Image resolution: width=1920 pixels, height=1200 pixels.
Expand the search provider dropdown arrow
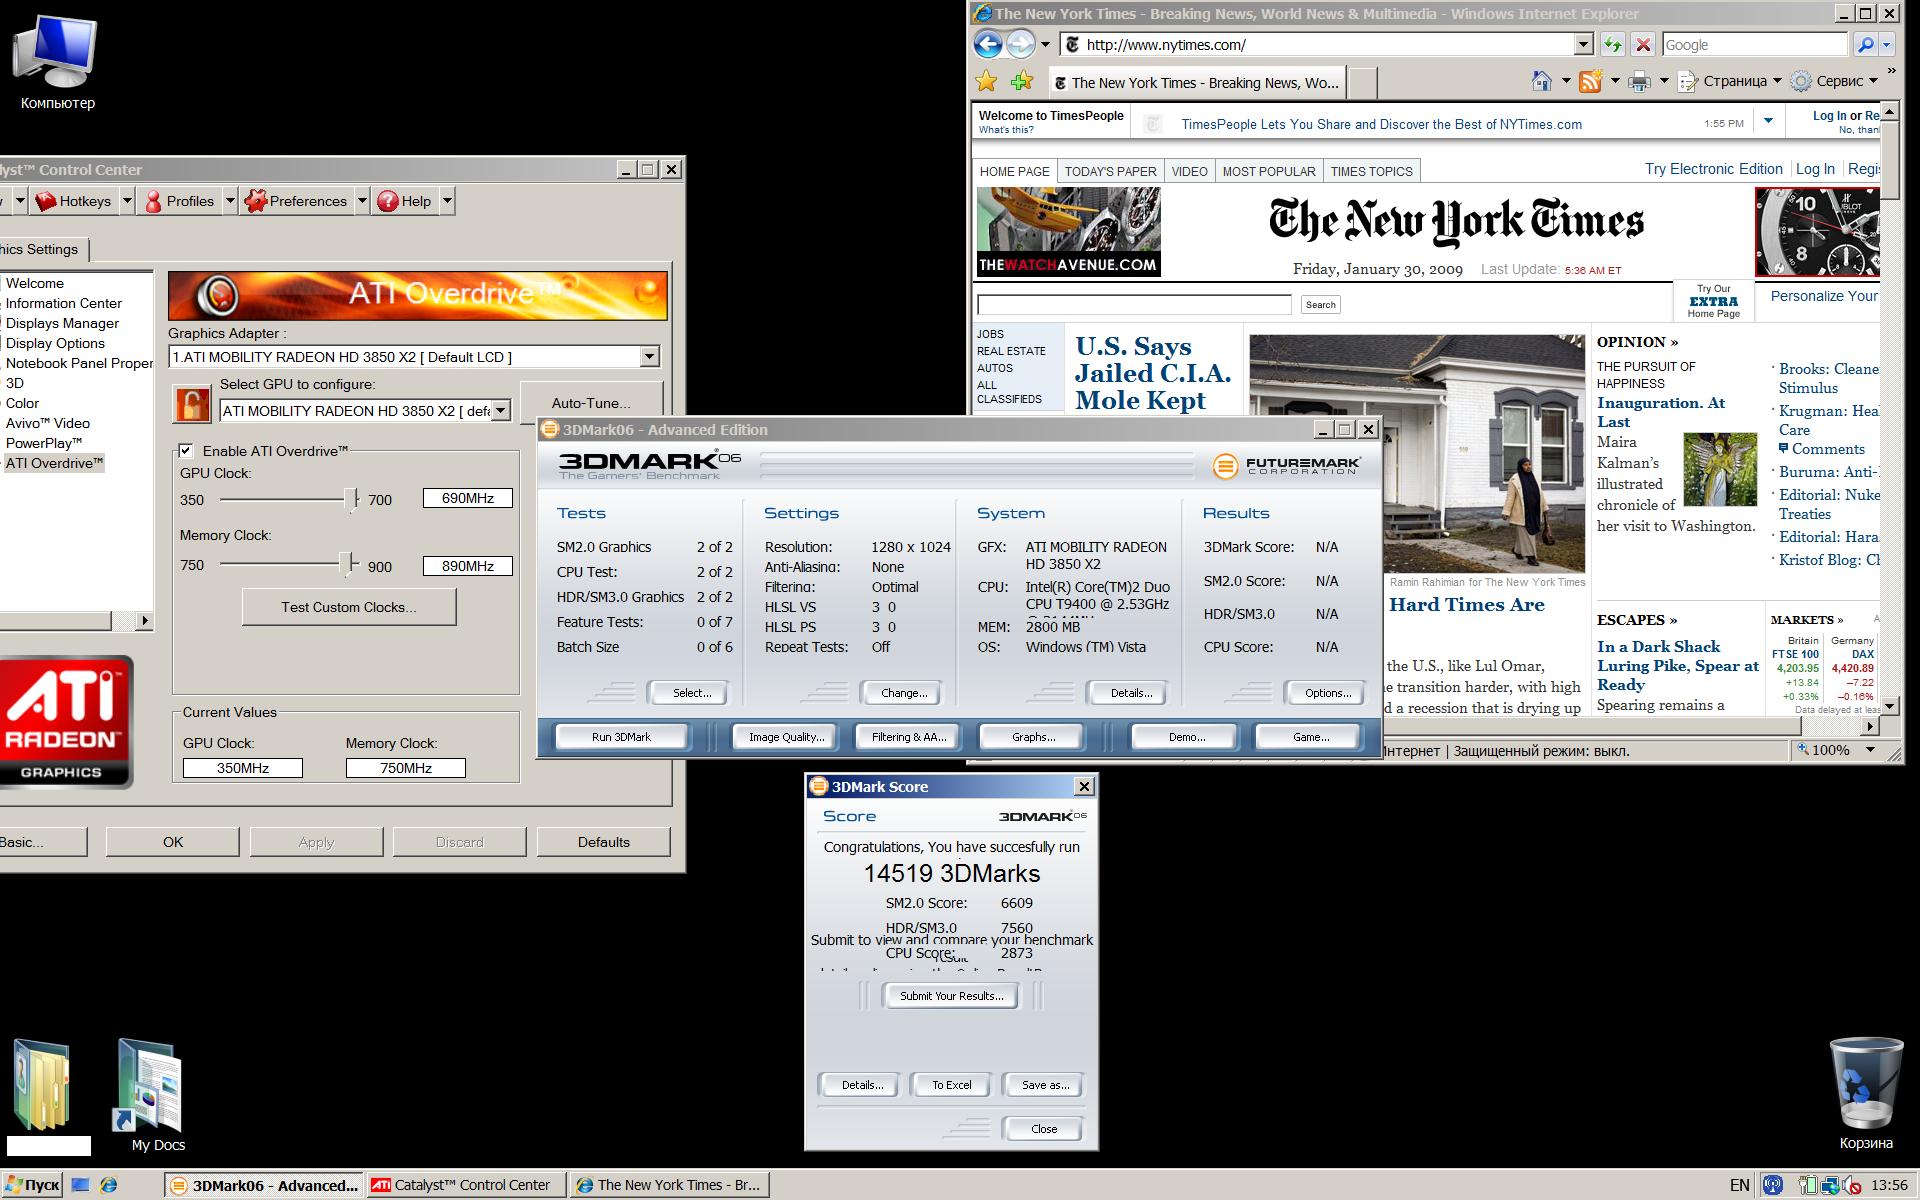point(1886,44)
